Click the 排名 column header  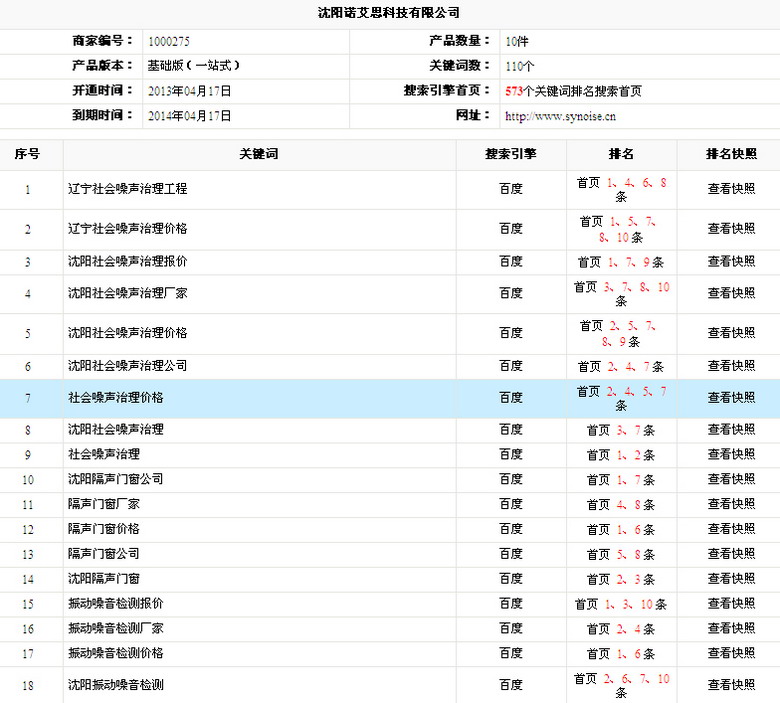pos(621,154)
